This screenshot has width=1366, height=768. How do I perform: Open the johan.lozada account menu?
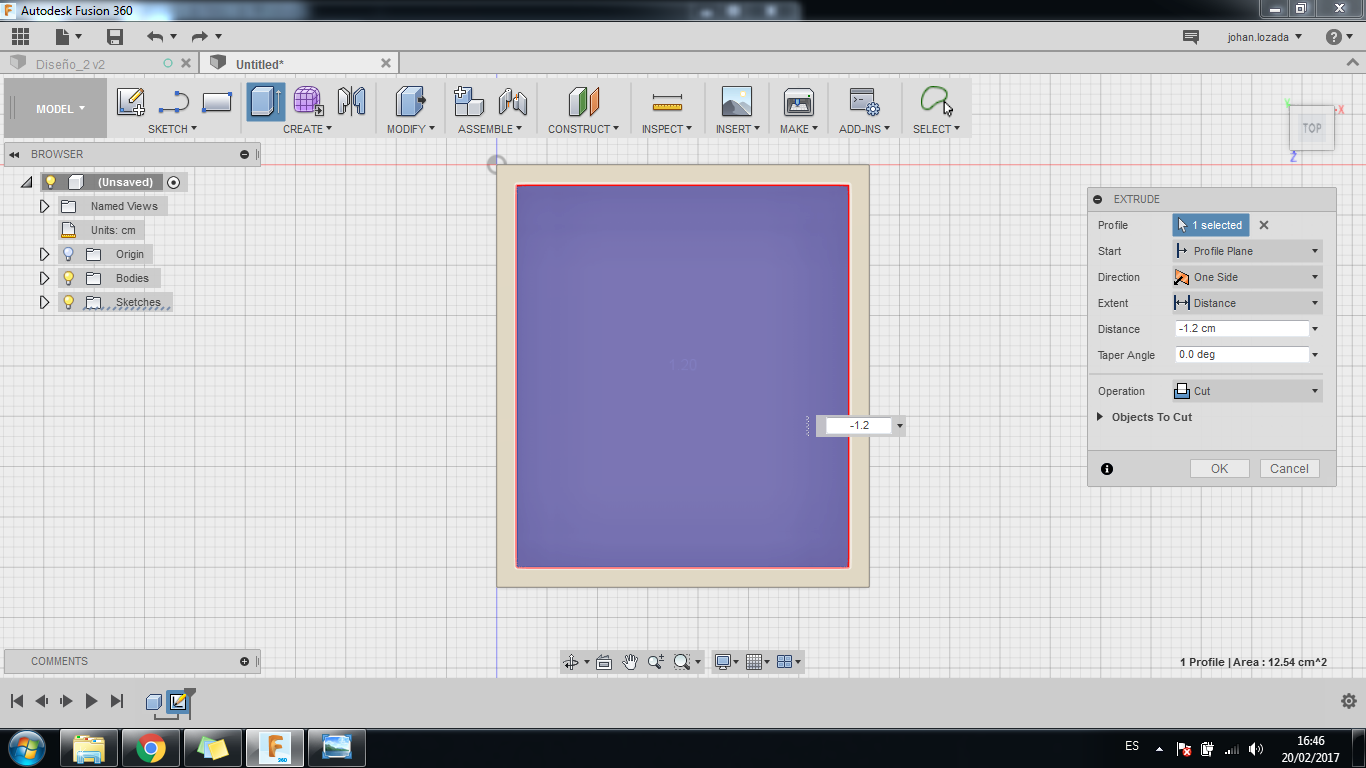pos(1265,37)
